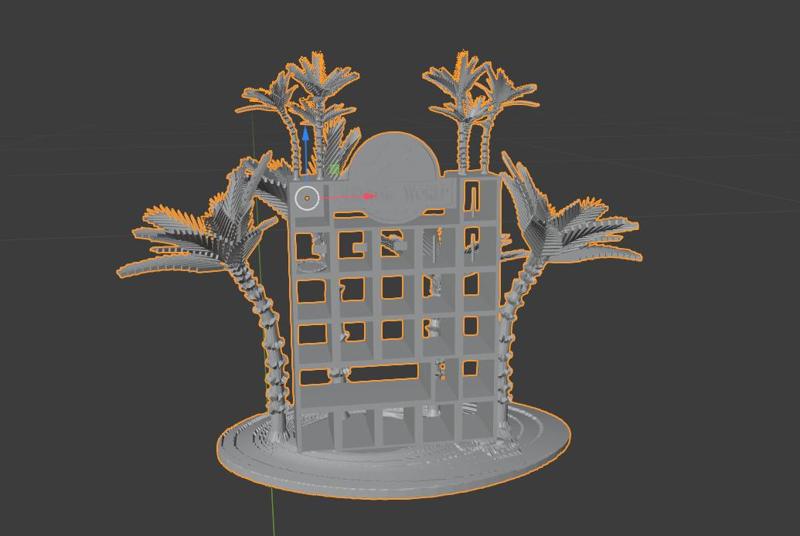Click the white circle free-move gizmo handle
Screen dimensions: 800x536
pyautogui.click(x=307, y=197)
